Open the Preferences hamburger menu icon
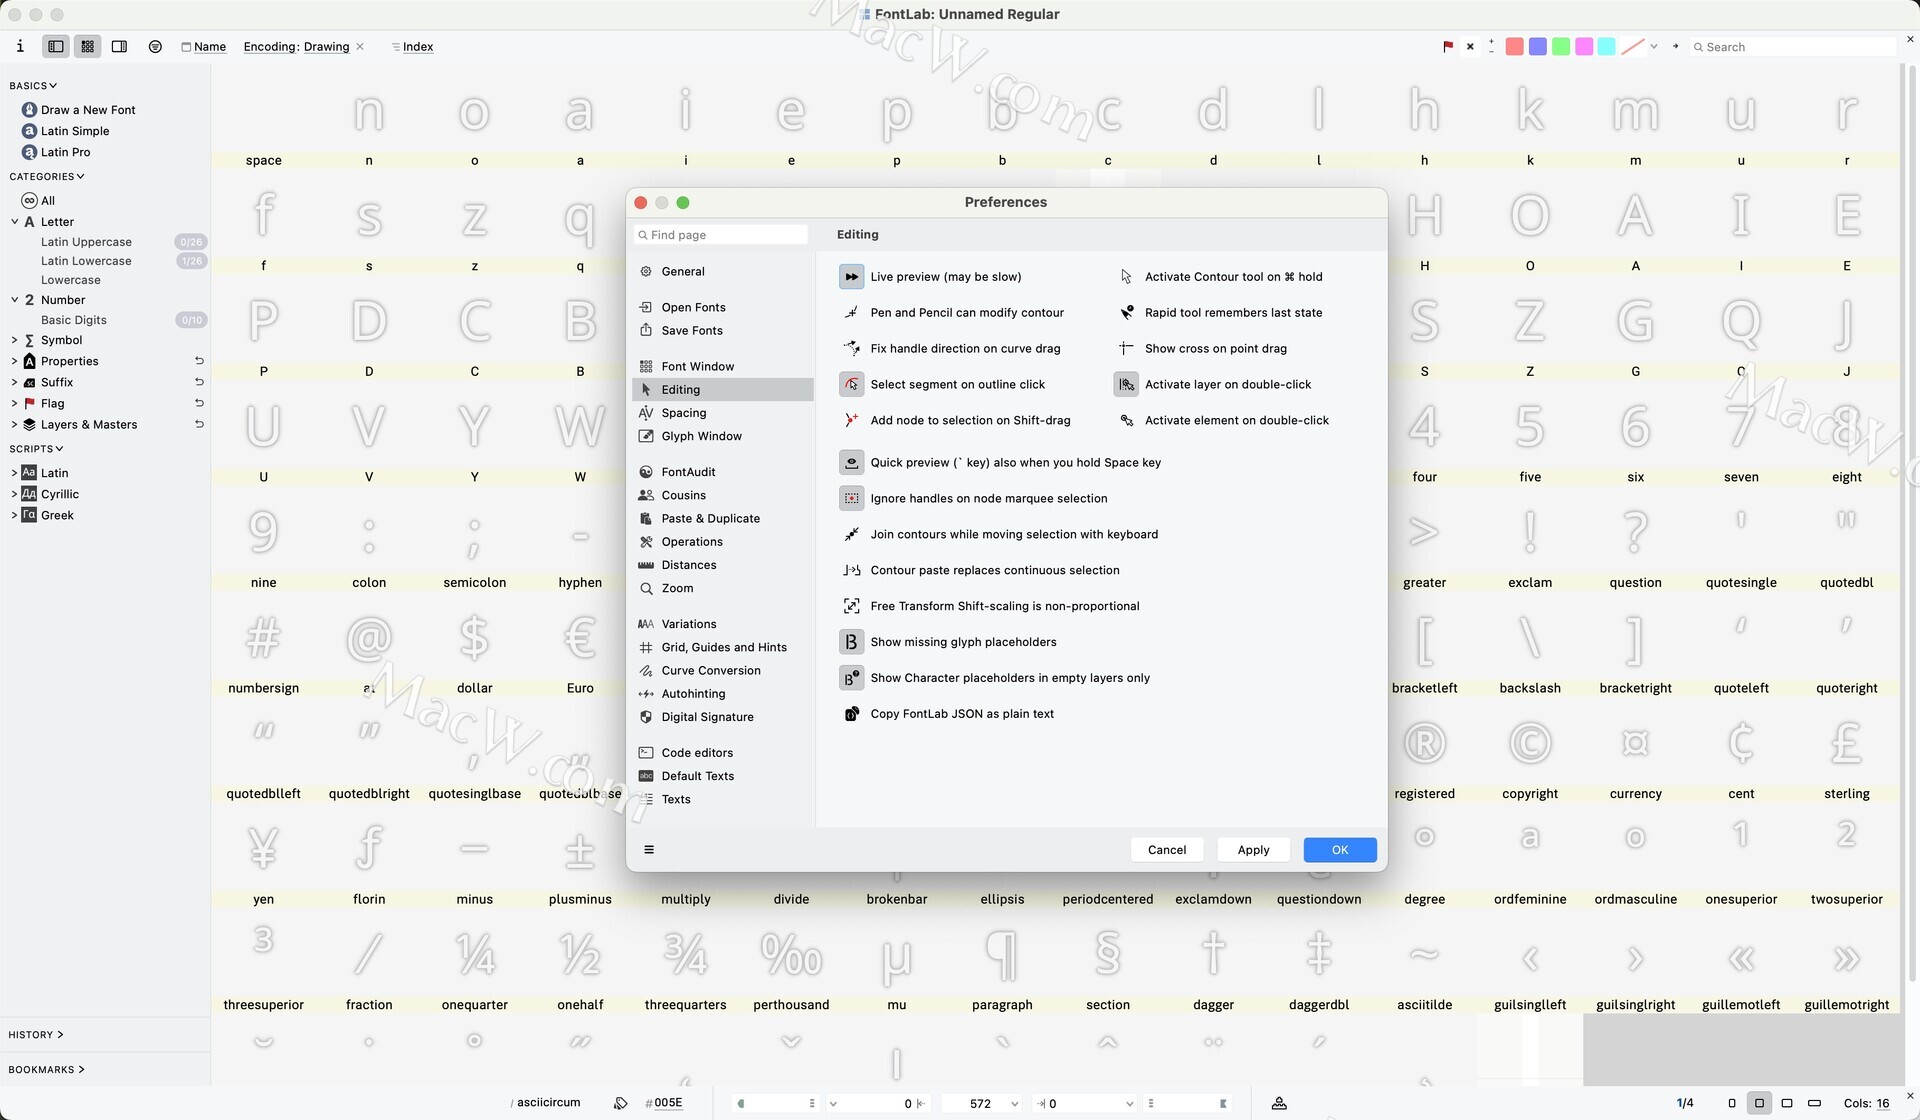This screenshot has height=1120, width=1920. [649, 850]
